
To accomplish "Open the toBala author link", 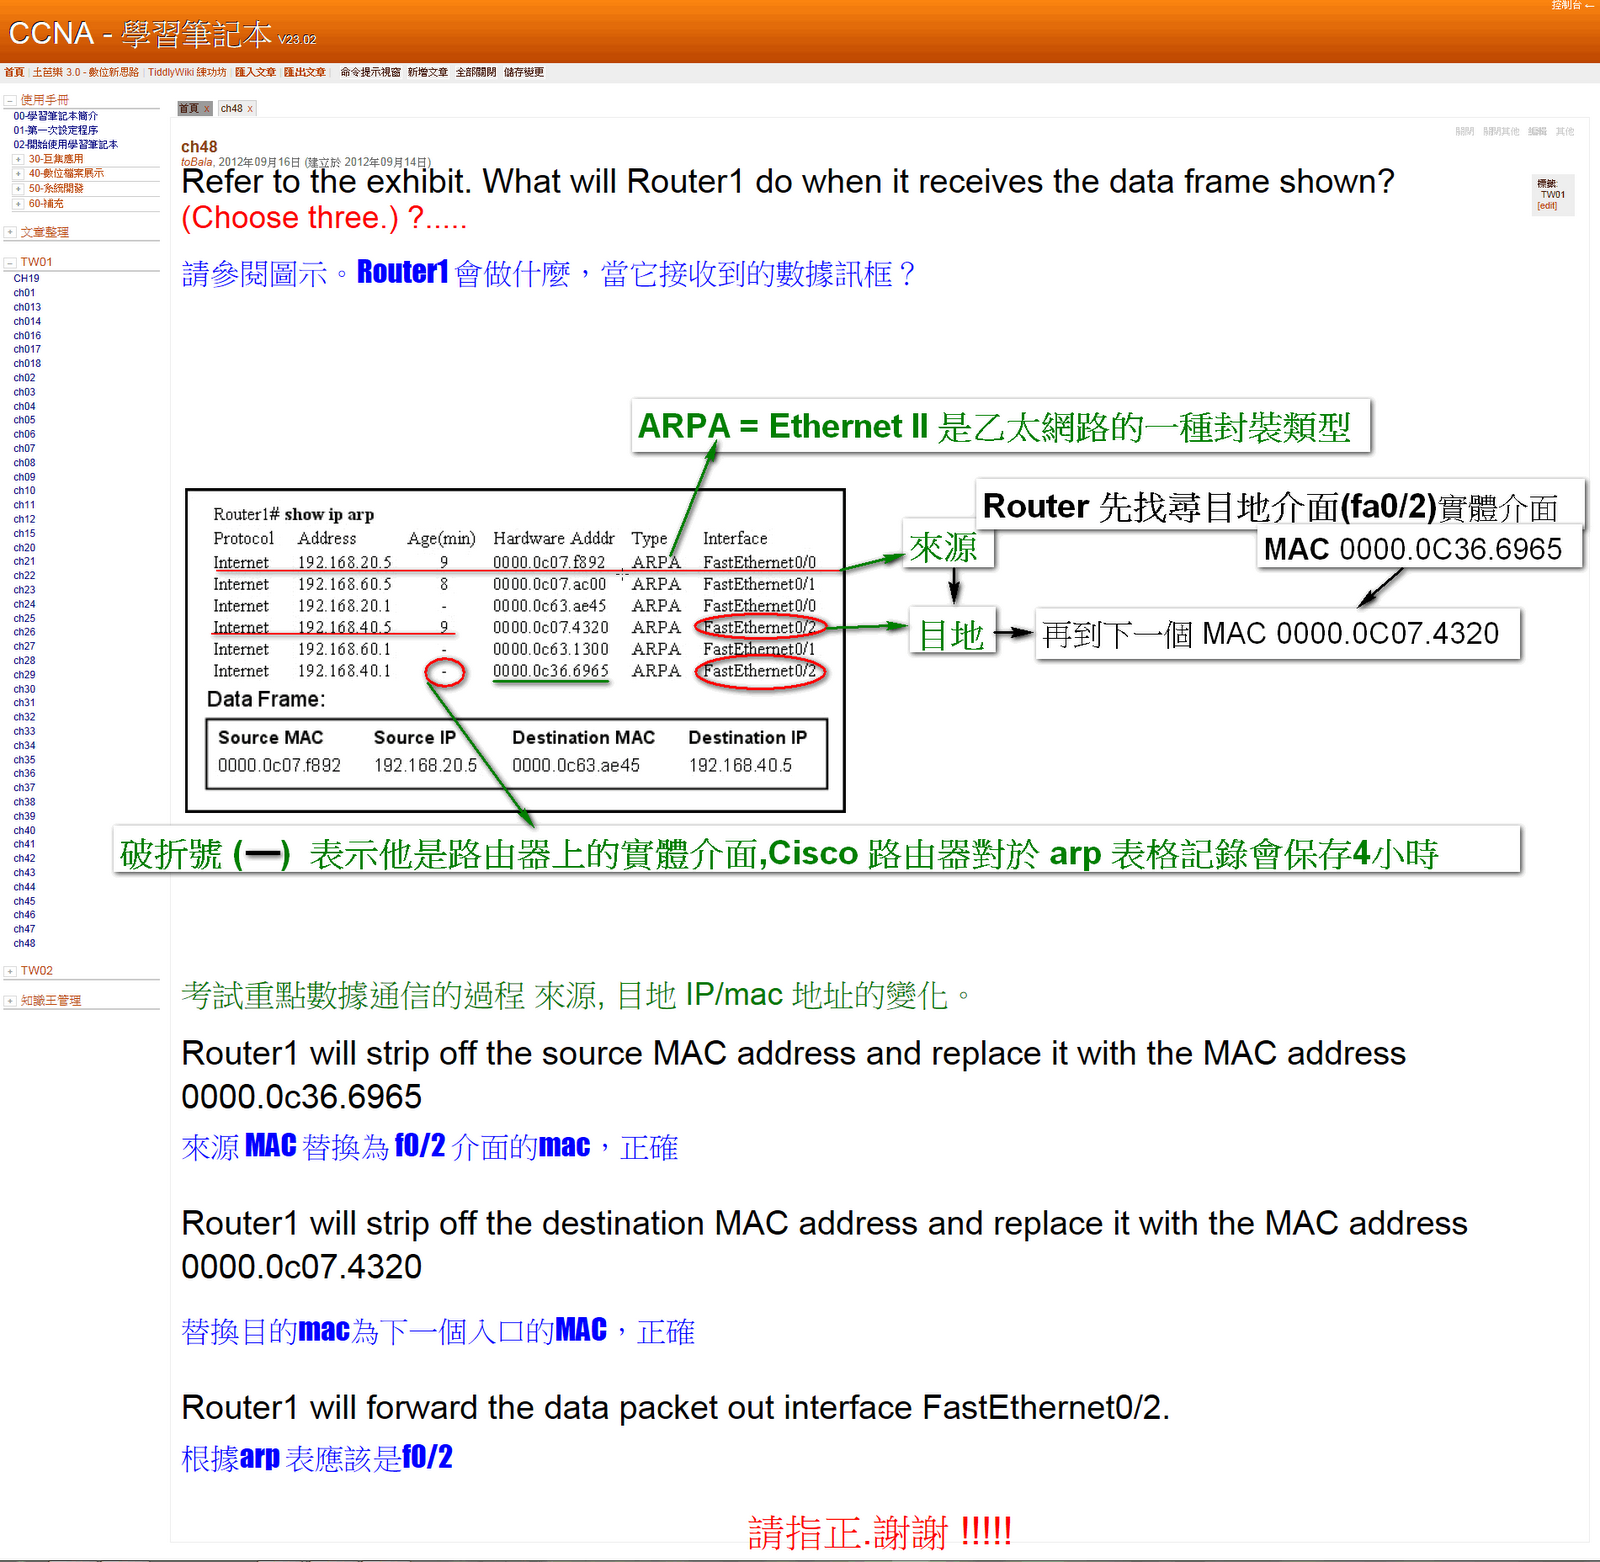I will pos(197,162).
